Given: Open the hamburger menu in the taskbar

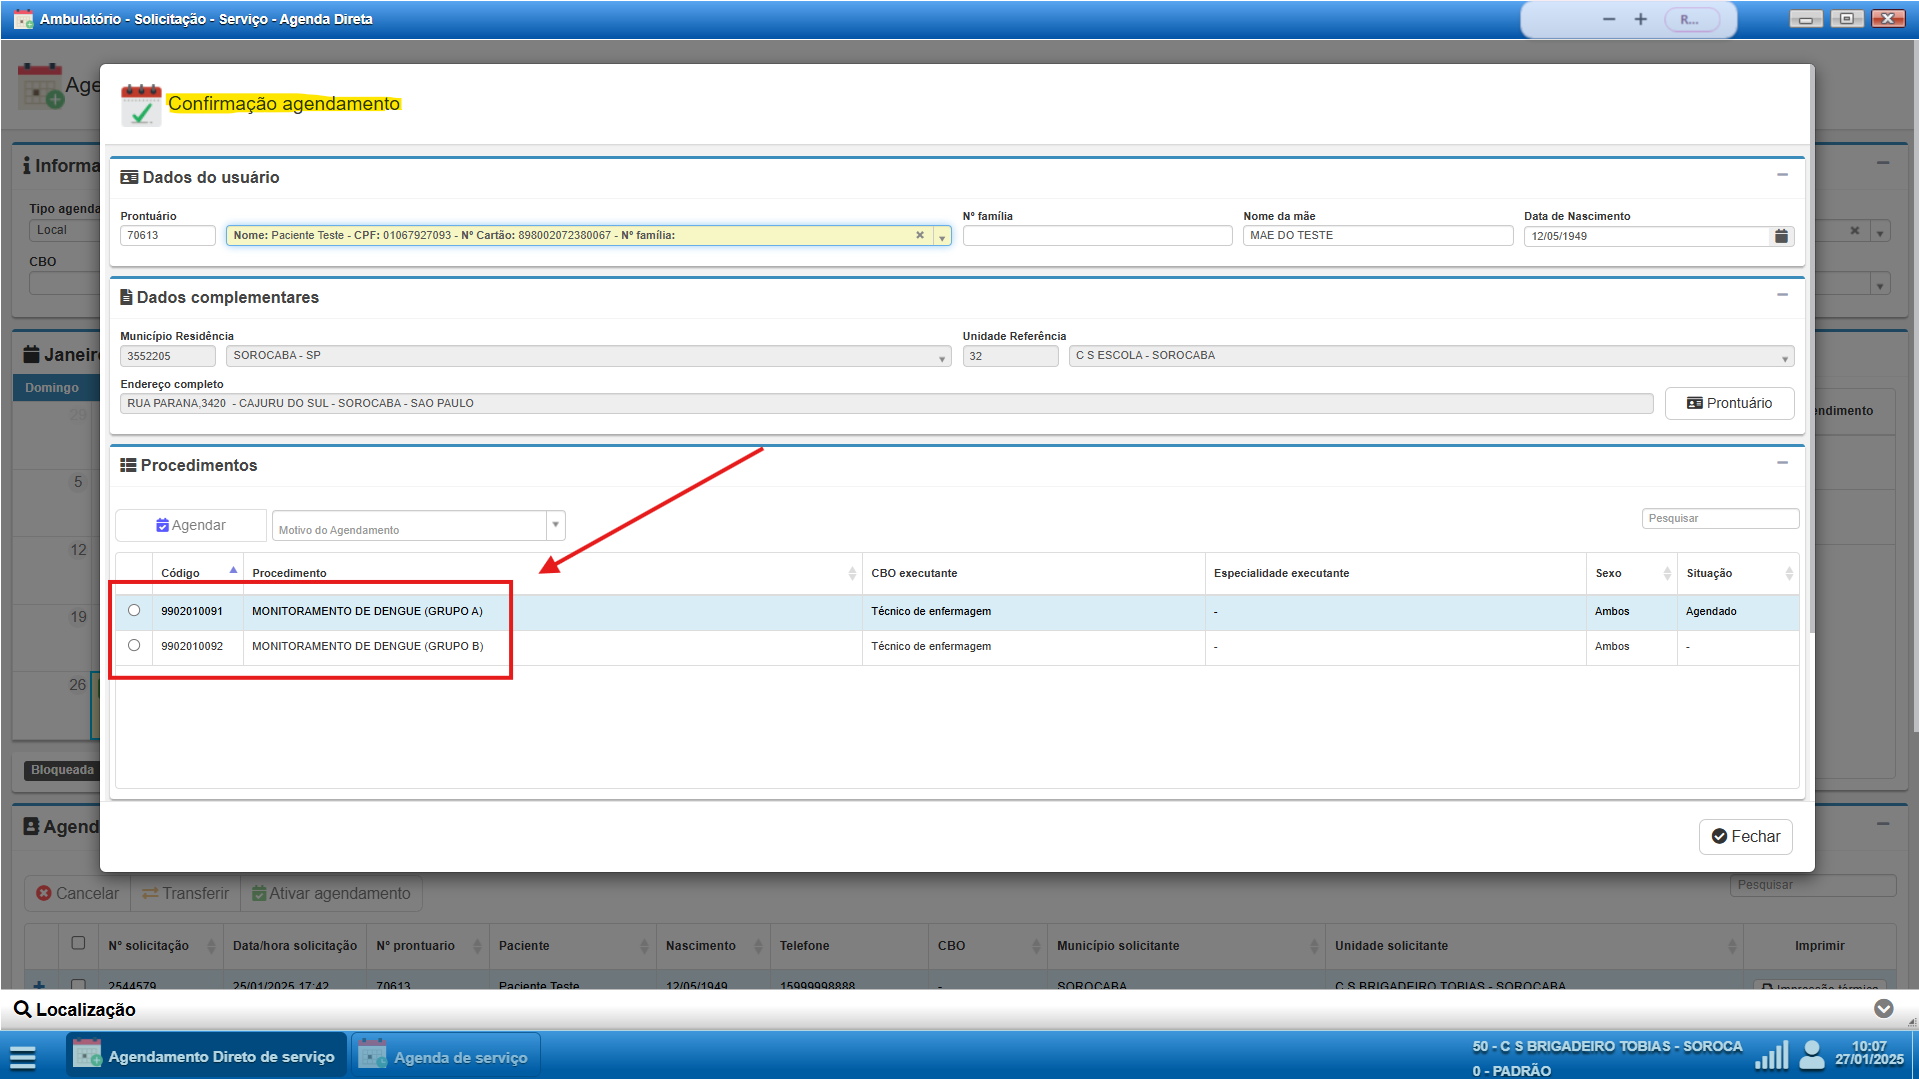Looking at the screenshot, I should tap(23, 1057).
